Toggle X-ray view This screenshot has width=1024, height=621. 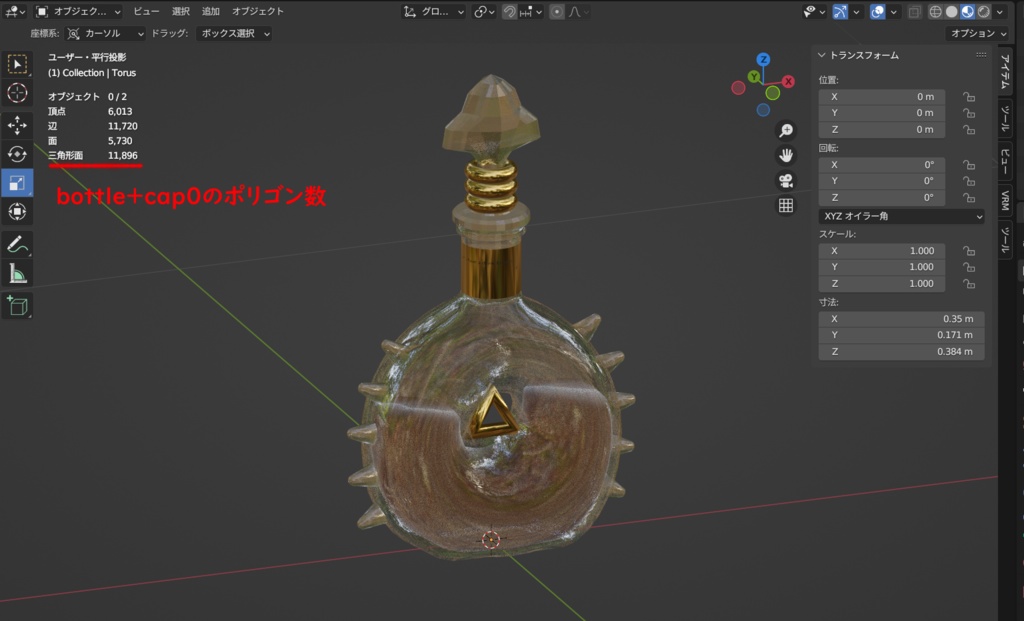tap(914, 12)
